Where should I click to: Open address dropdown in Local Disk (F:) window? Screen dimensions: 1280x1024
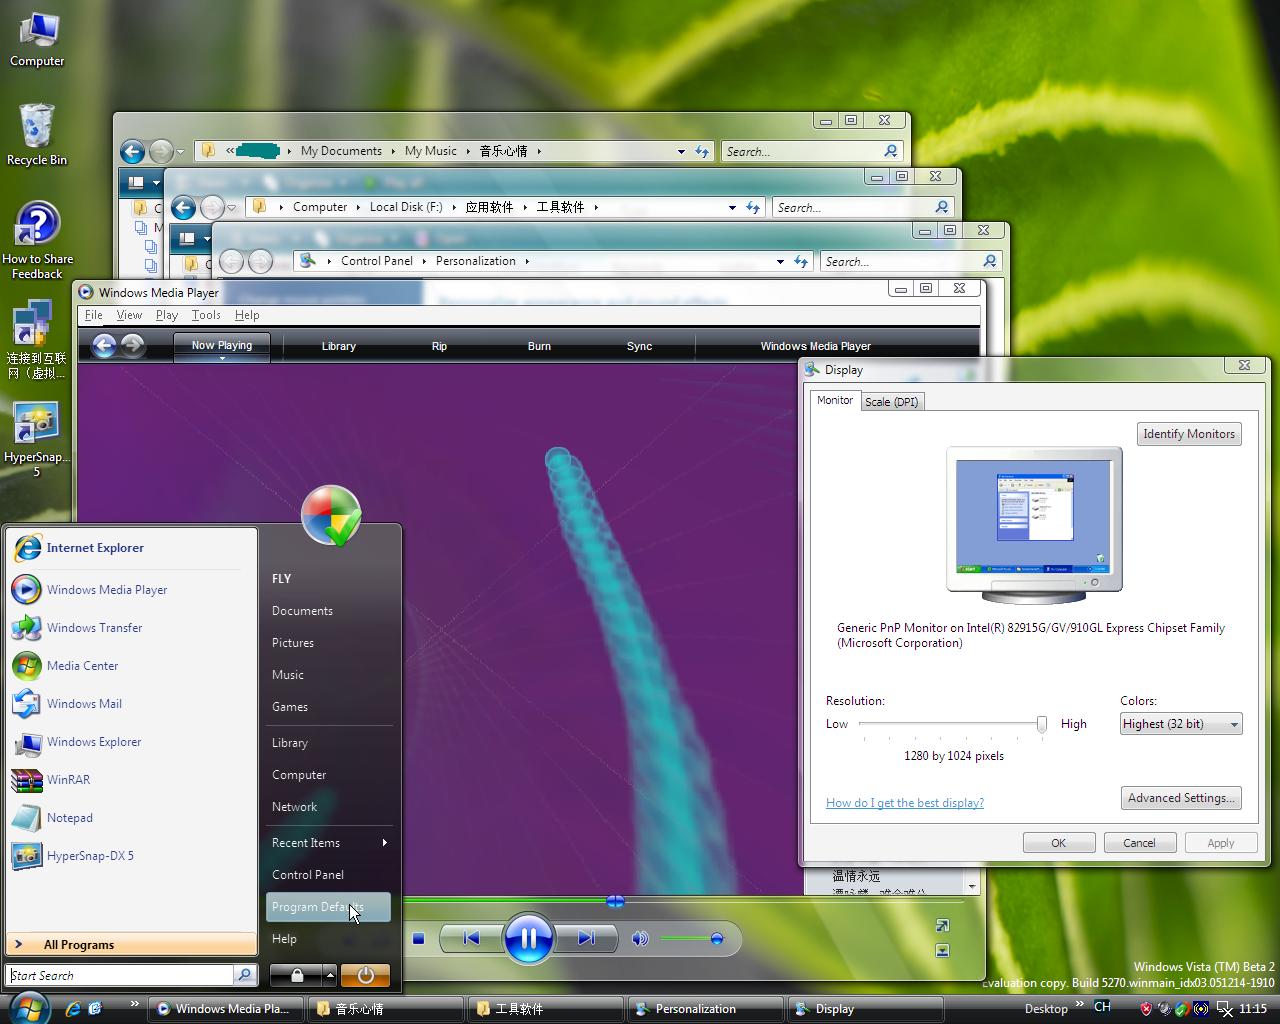pyautogui.click(x=732, y=208)
